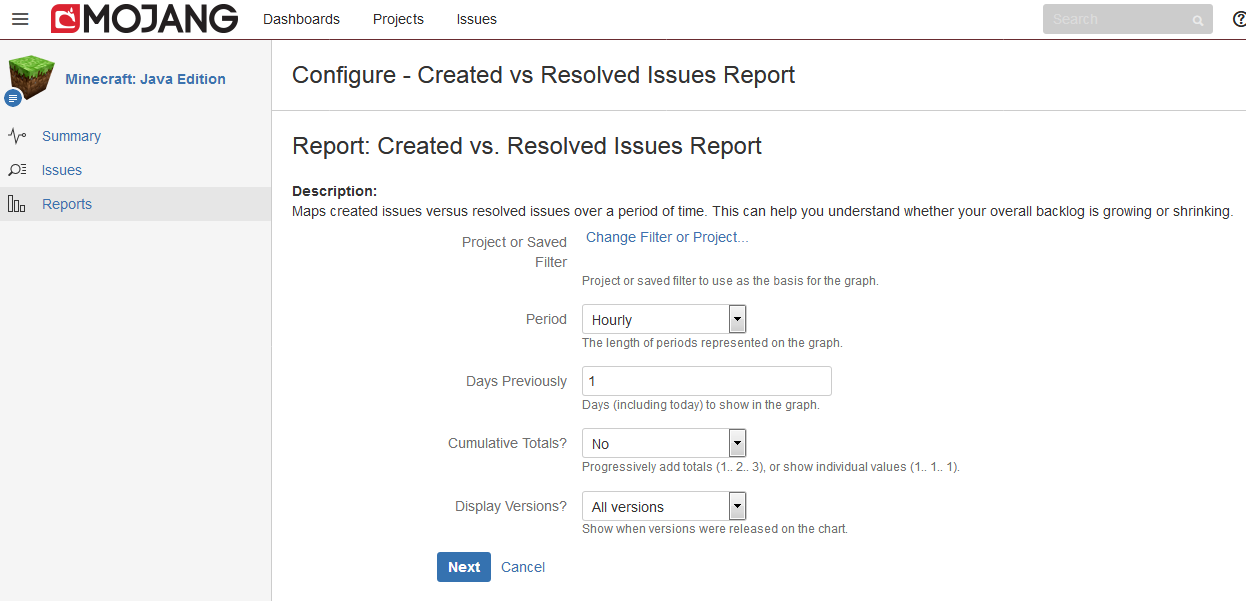This screenshot has height=601, width=1246.
Task: Click the Summary pulse icon in sidebar
Action: (17, 136)
